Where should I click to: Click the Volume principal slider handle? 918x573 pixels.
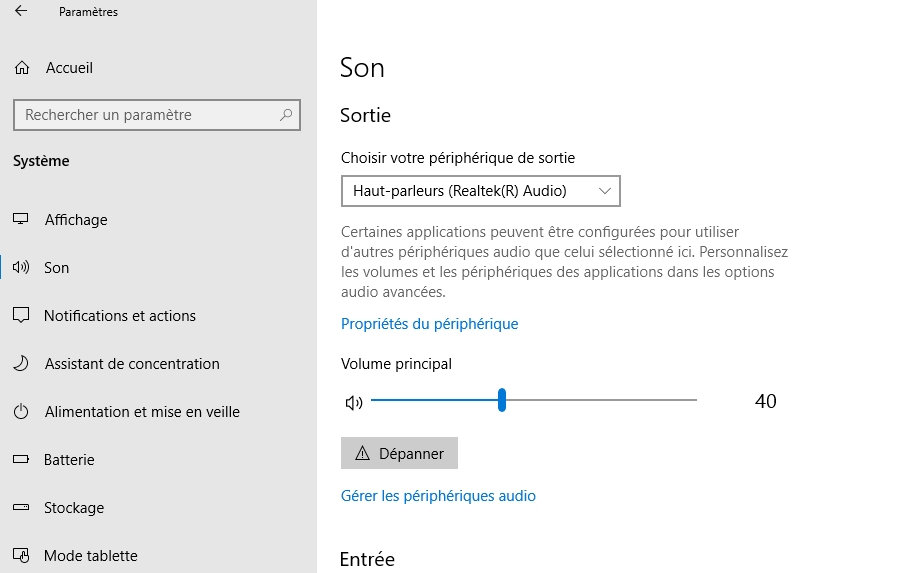(x=502, y=401)
